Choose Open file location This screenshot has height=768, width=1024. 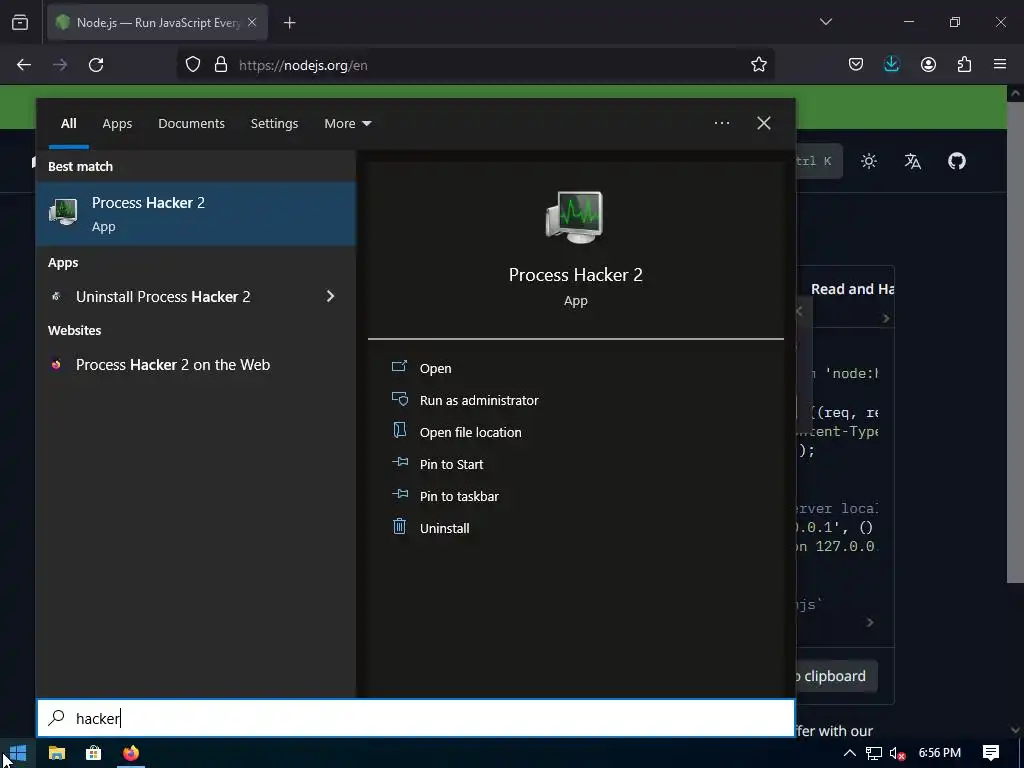(x=470, y=432)
